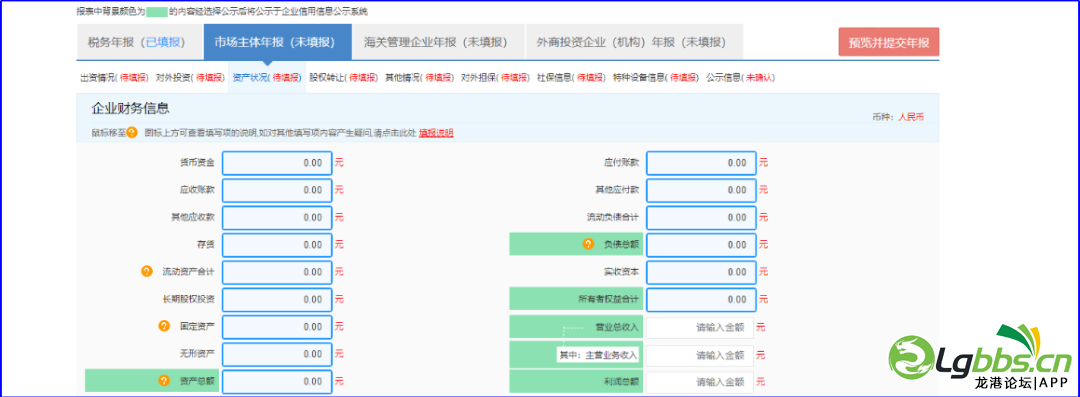Click the 实收资本 label
The height and width of the screenshot is (397, 1080).
[621, 272]
